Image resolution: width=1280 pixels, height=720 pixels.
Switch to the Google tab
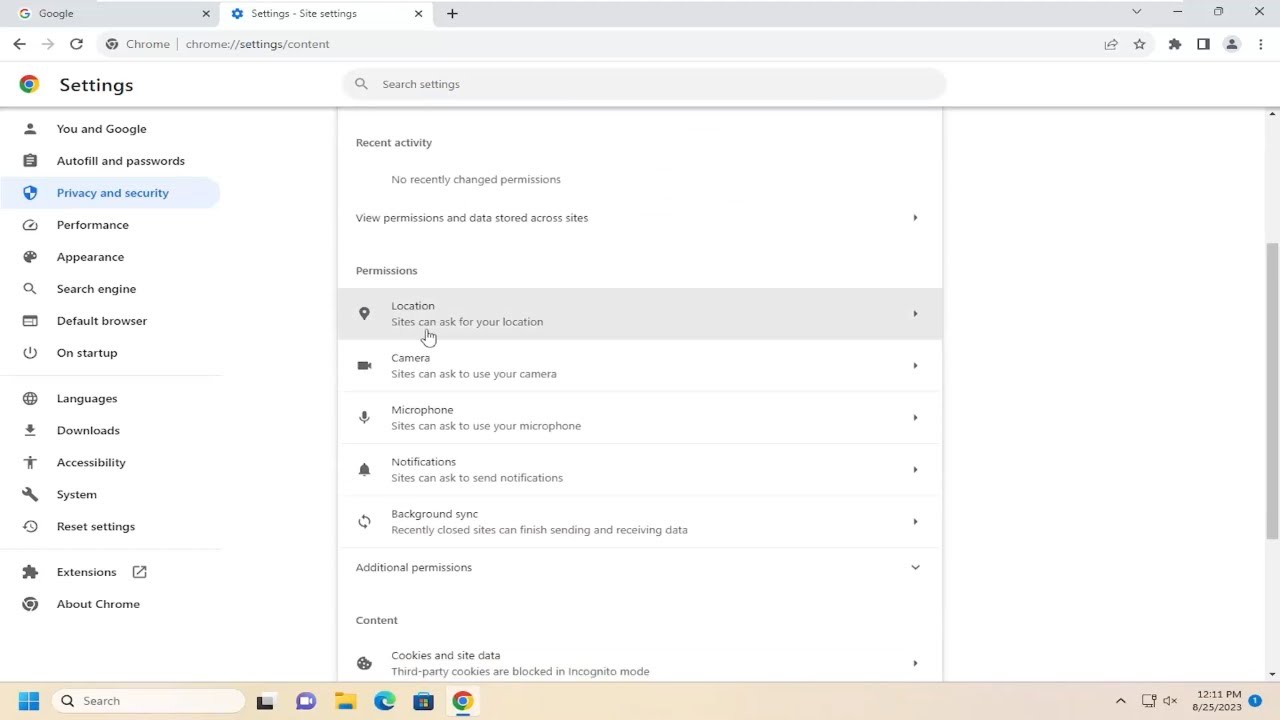(110, 13)
